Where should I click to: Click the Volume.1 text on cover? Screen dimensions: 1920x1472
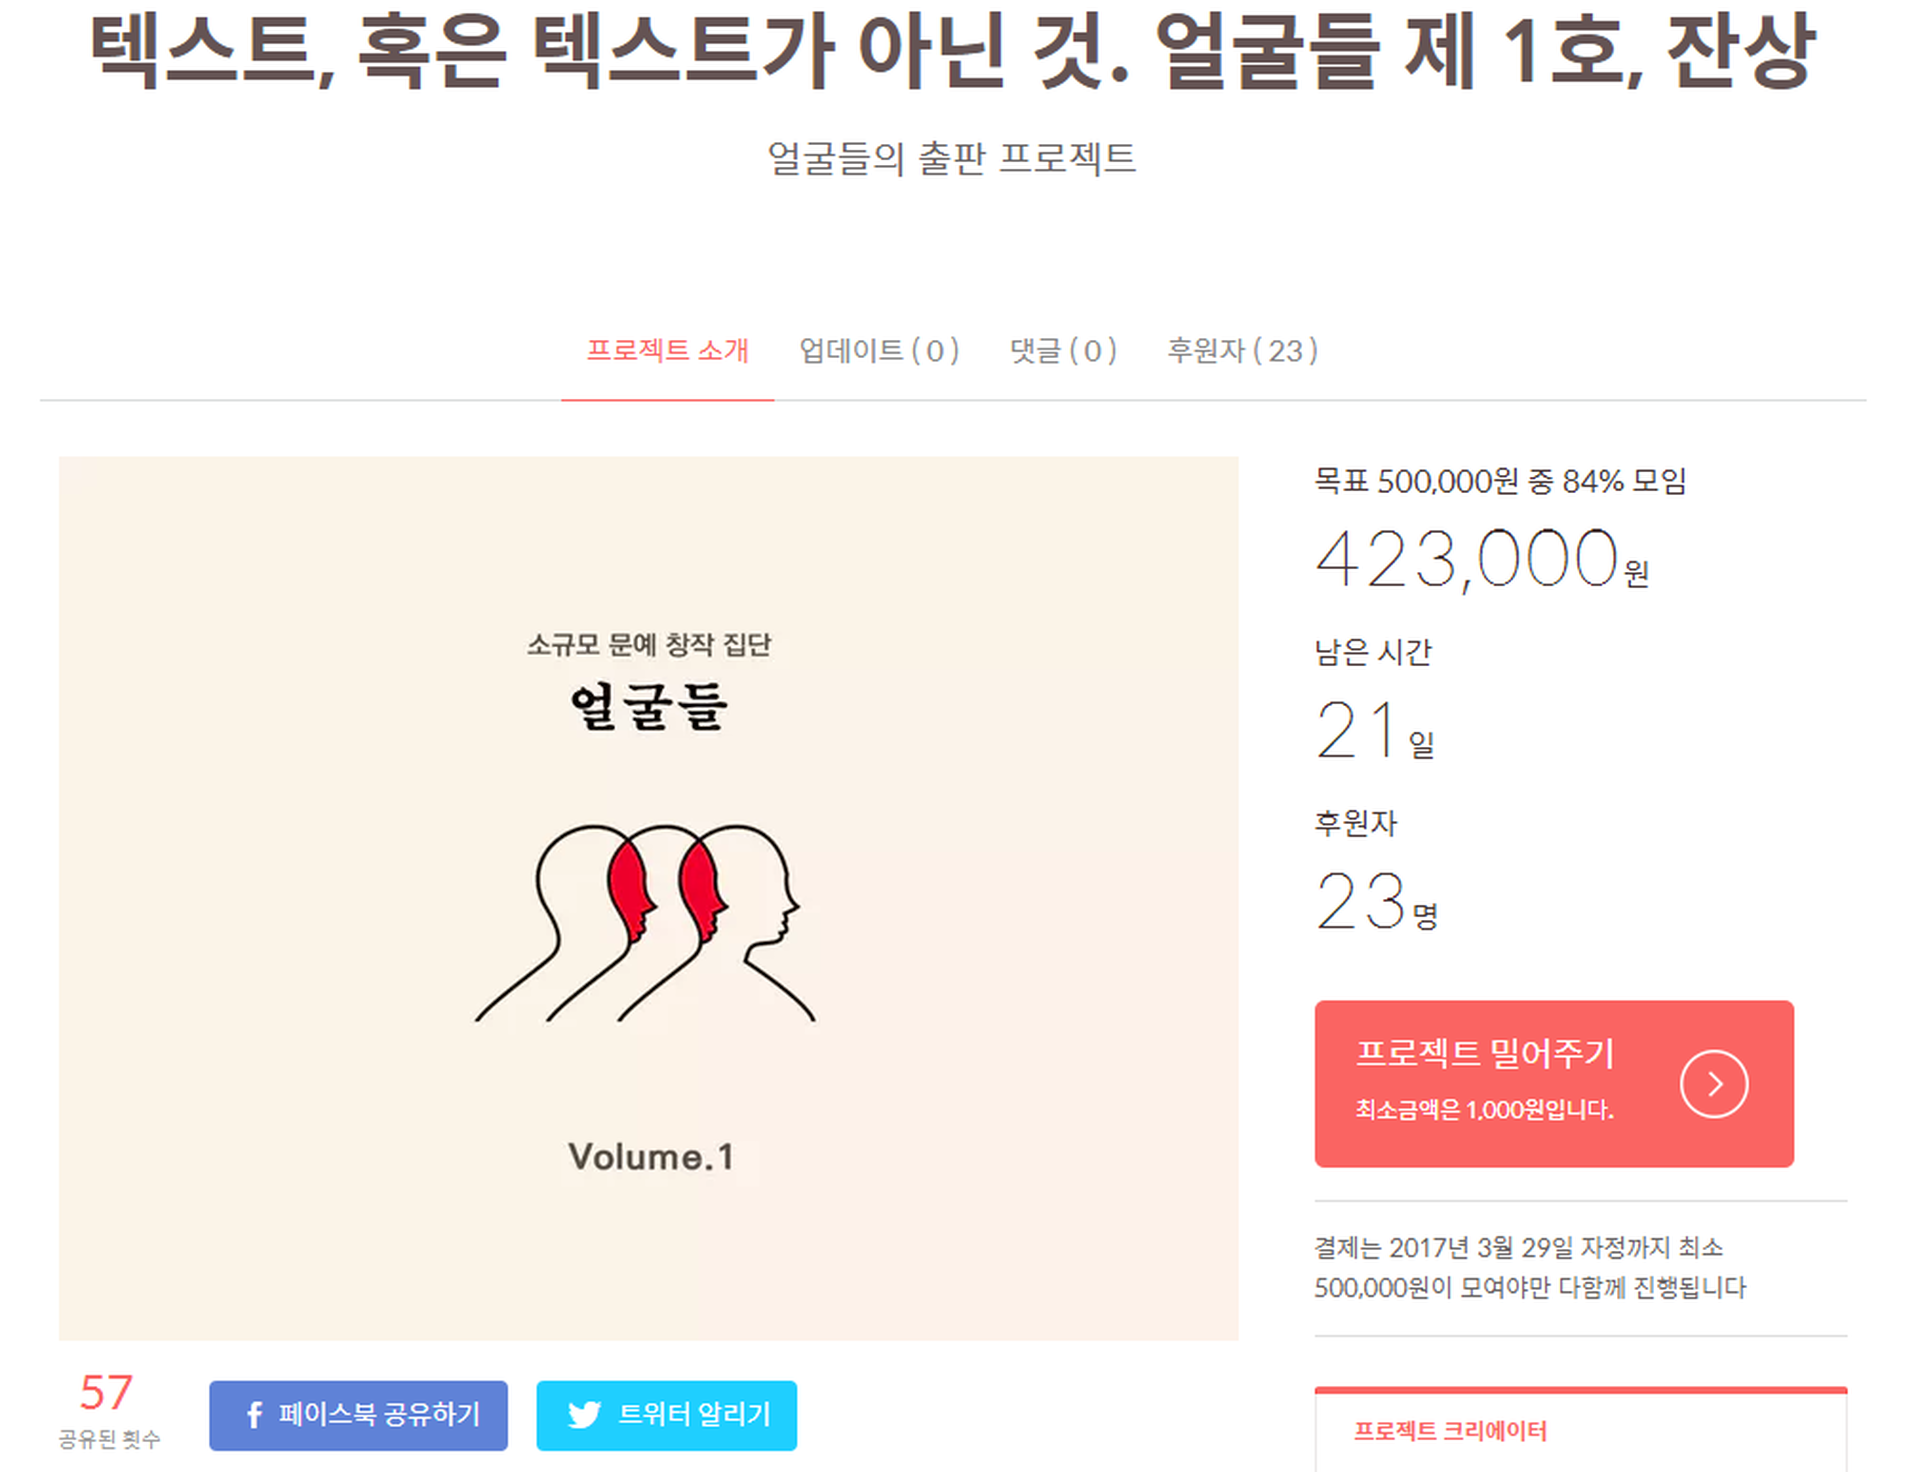coord(651,1157)
